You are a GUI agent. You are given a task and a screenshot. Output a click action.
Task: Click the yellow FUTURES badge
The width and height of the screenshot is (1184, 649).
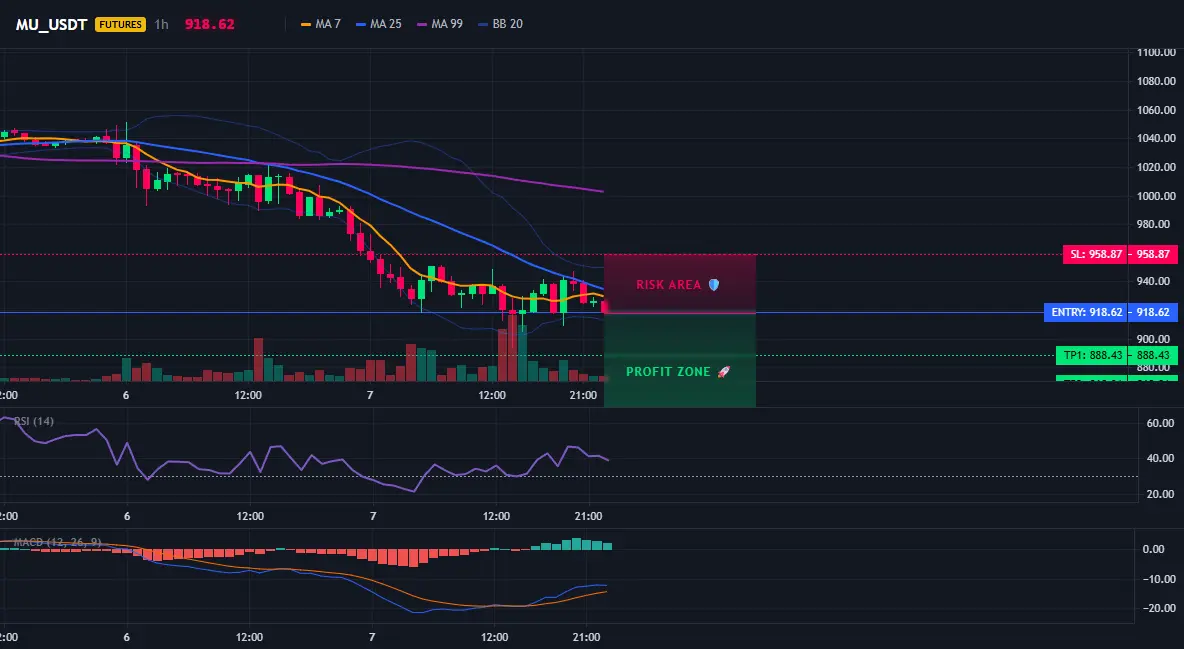pyautogui.click(x=120, y=24)
